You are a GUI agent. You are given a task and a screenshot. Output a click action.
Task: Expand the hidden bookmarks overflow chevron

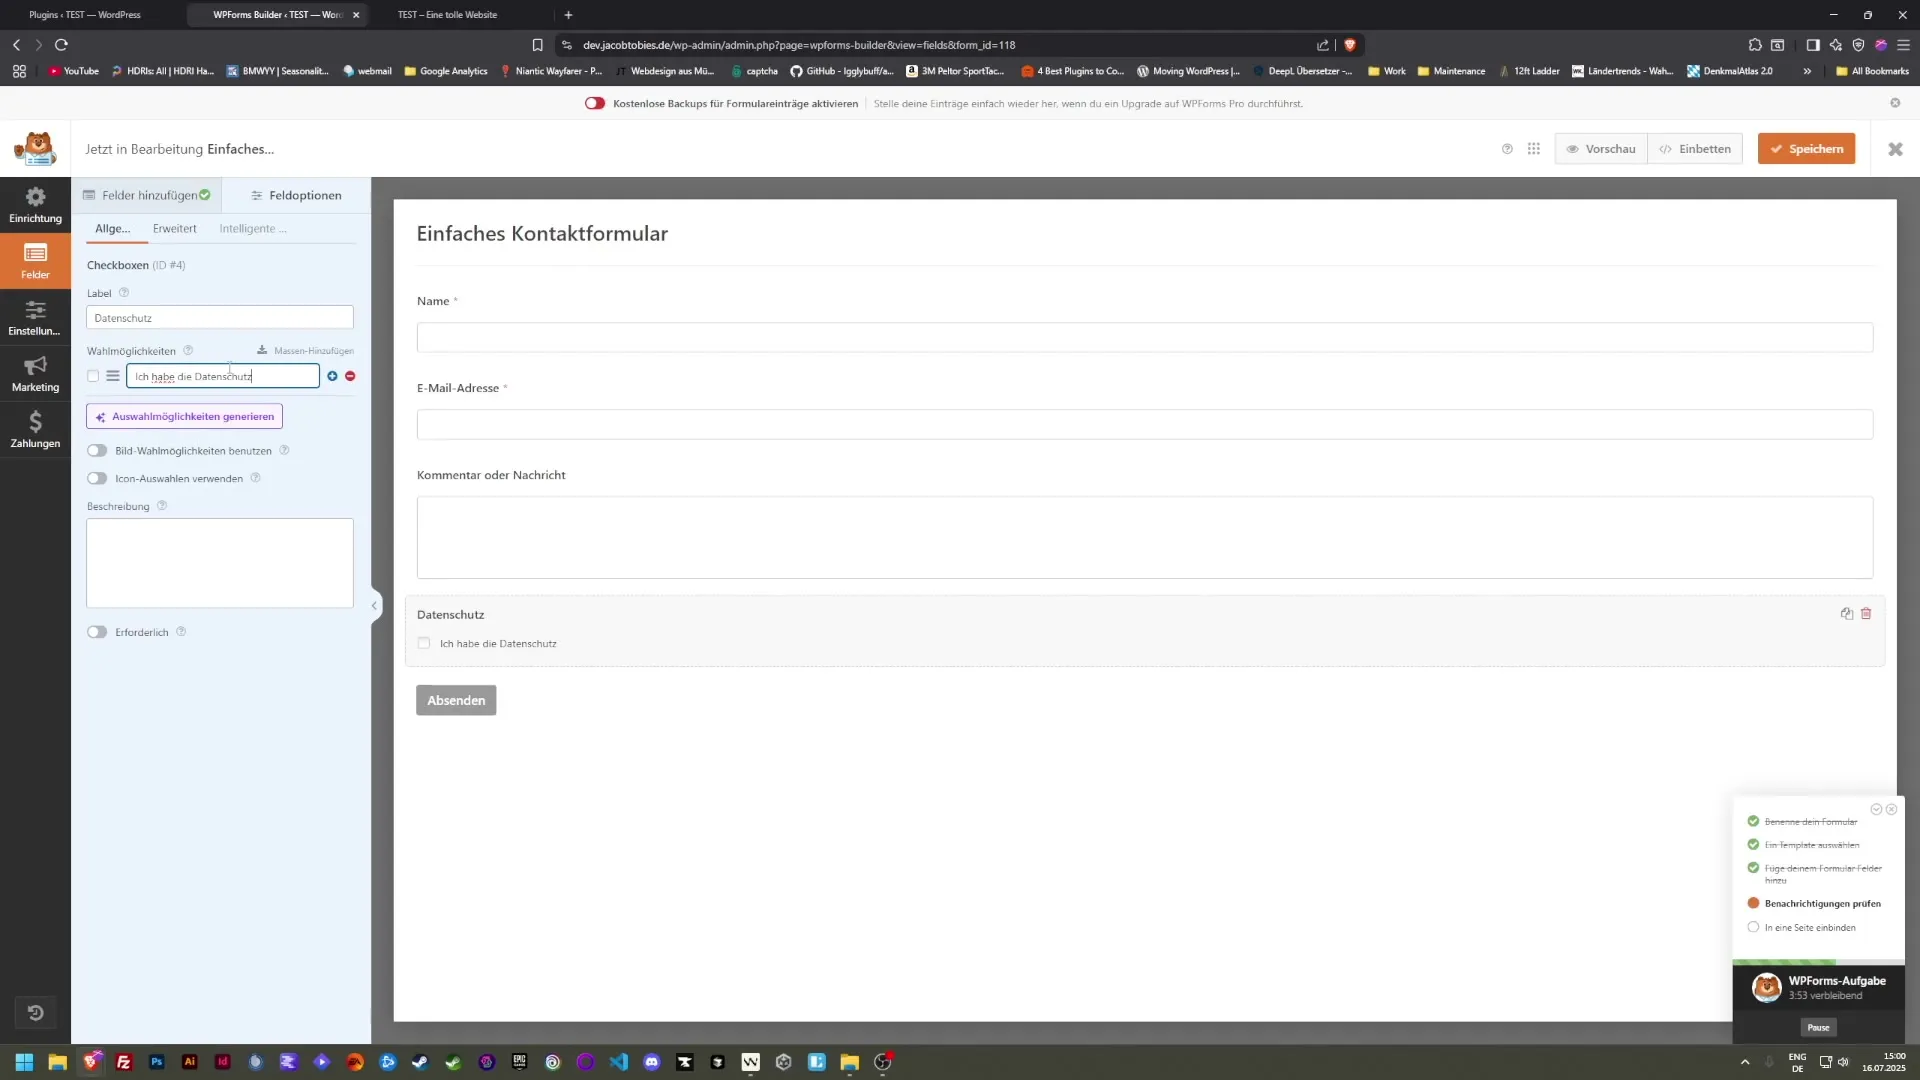(x=1806, y=71)
